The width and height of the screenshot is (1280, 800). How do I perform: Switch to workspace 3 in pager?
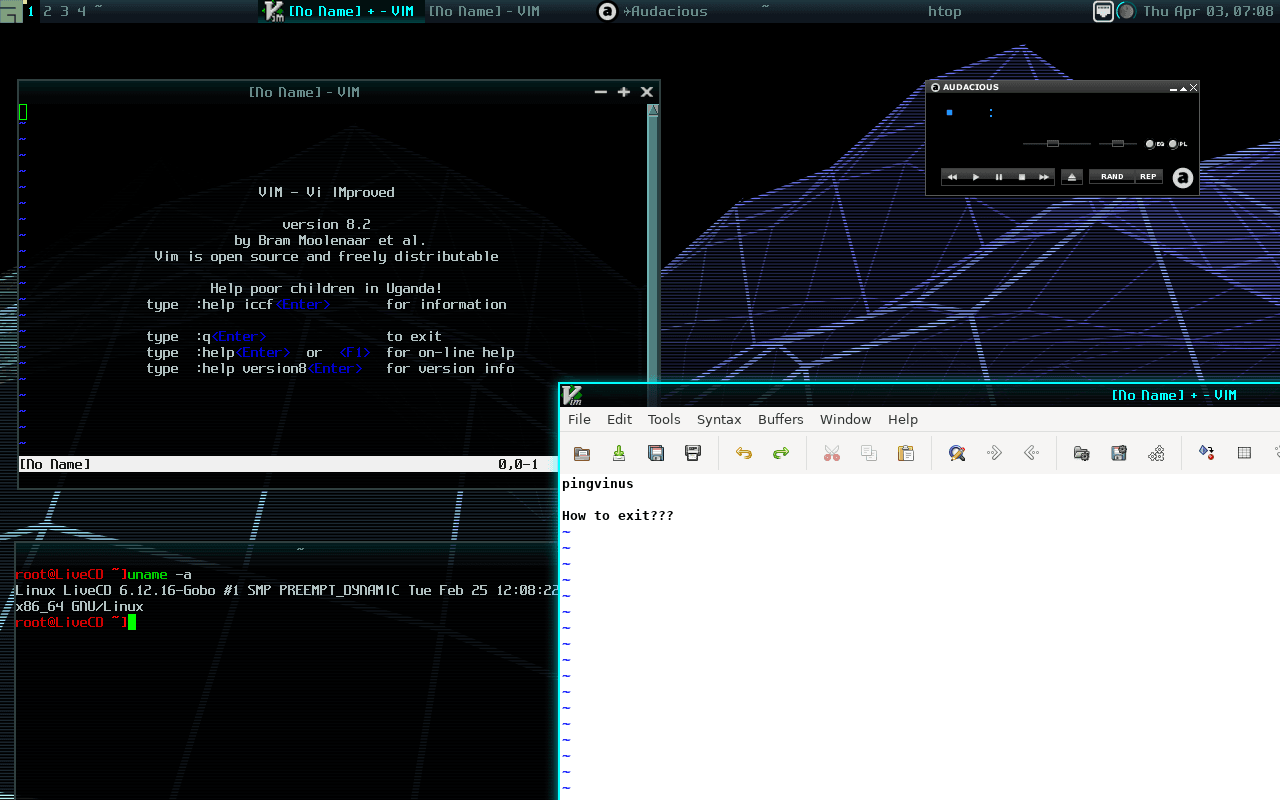pyautogui.click(x=65, y=11)
